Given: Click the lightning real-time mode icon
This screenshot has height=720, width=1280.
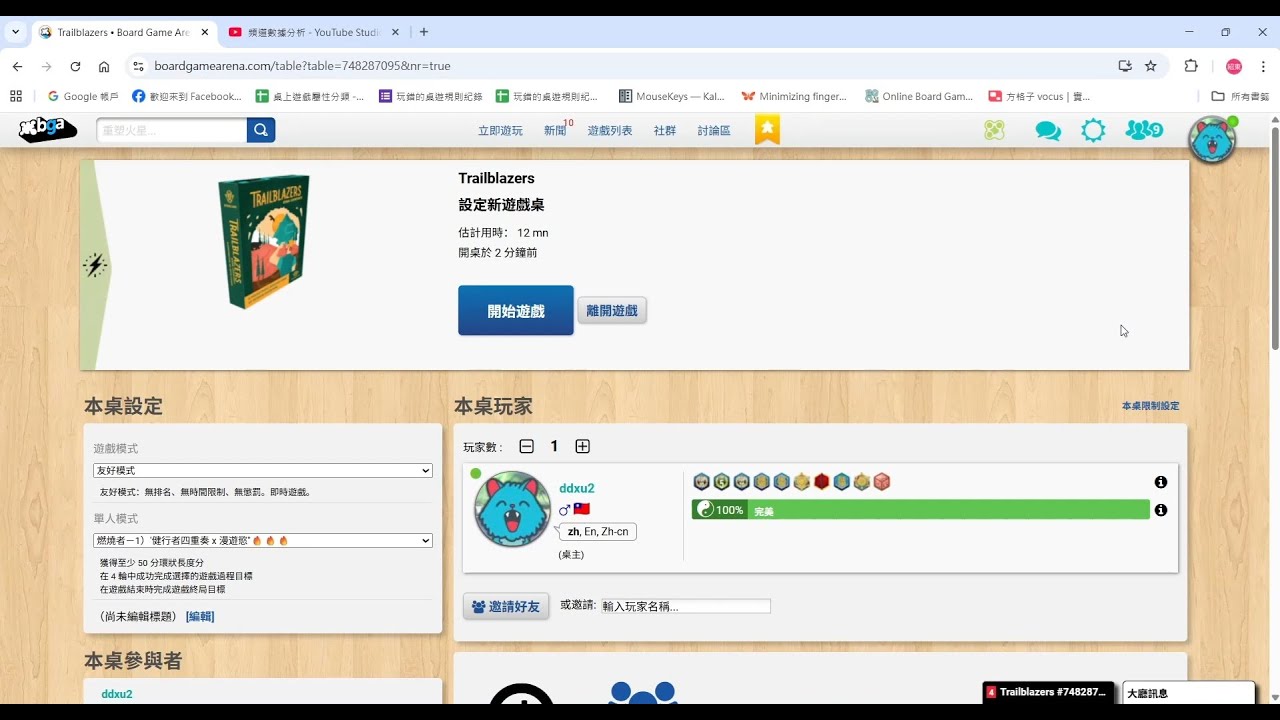Looking at the screenshot, I should click(x=94, y=265).
